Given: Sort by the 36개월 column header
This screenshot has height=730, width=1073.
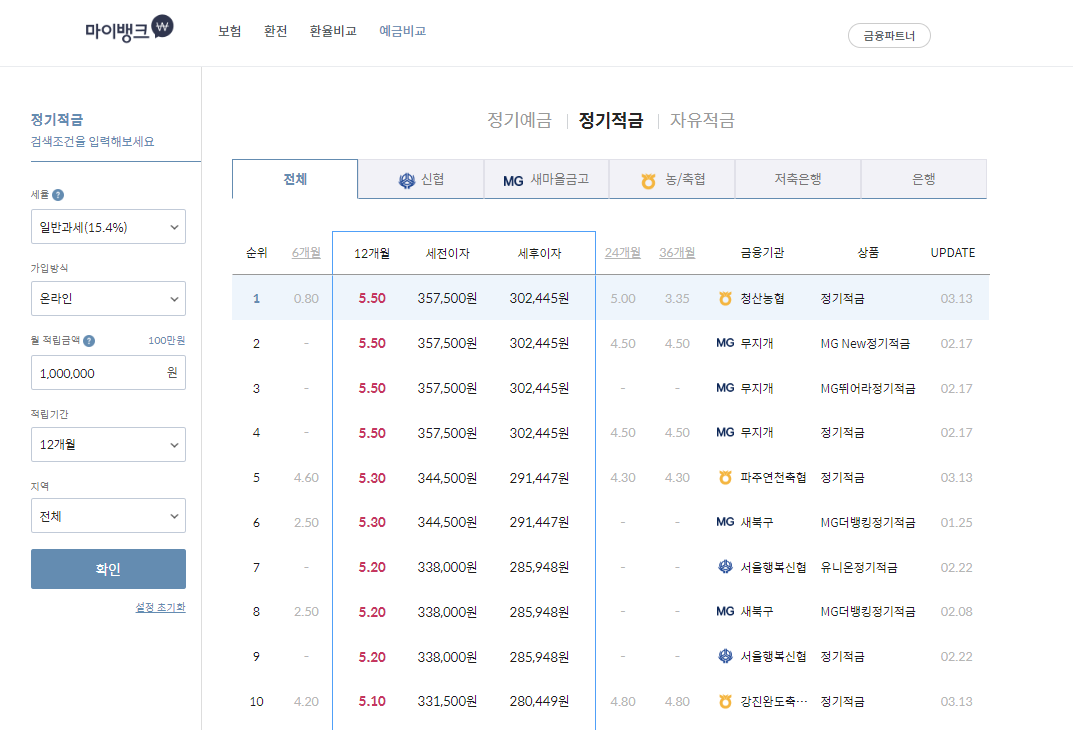Looking at the screenshot, I should pyautogui.click(x=677, y=253).
